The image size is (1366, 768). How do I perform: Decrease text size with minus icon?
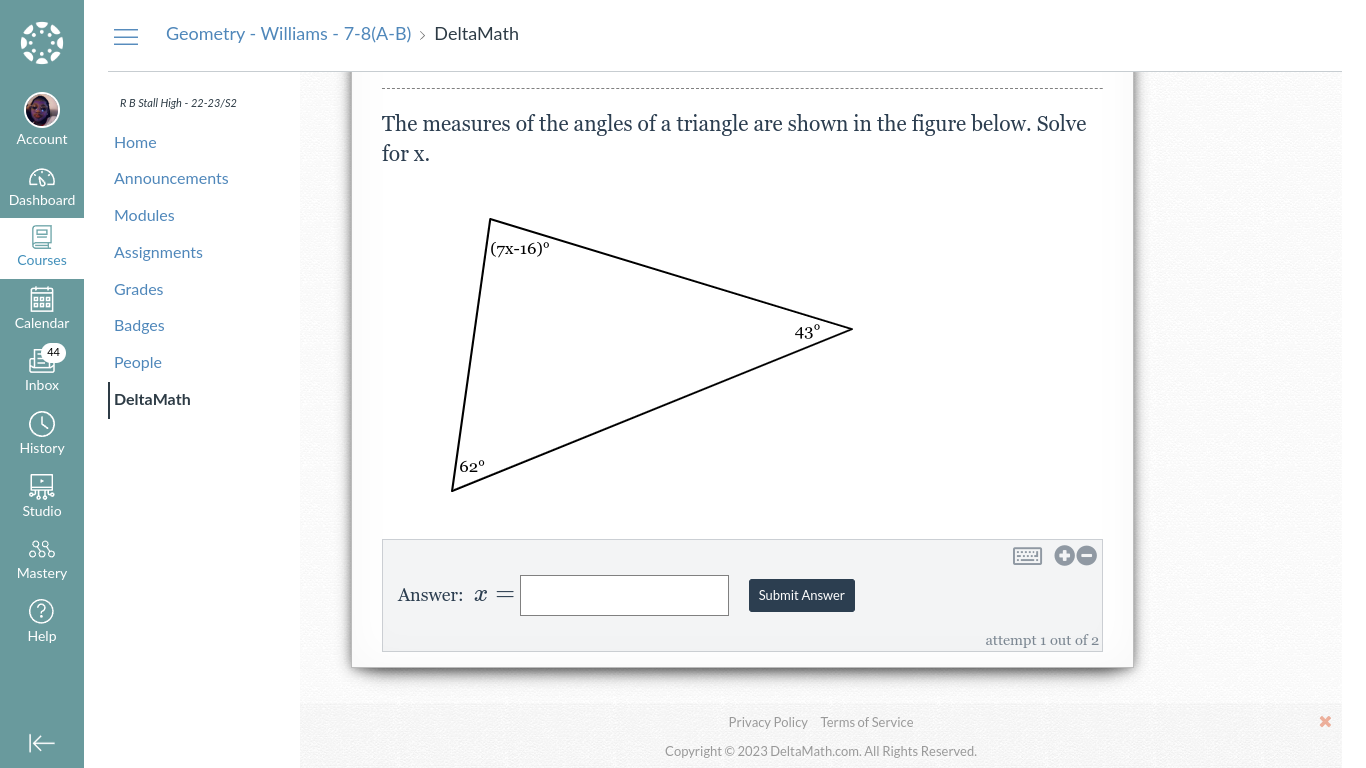coord(1087,556)
